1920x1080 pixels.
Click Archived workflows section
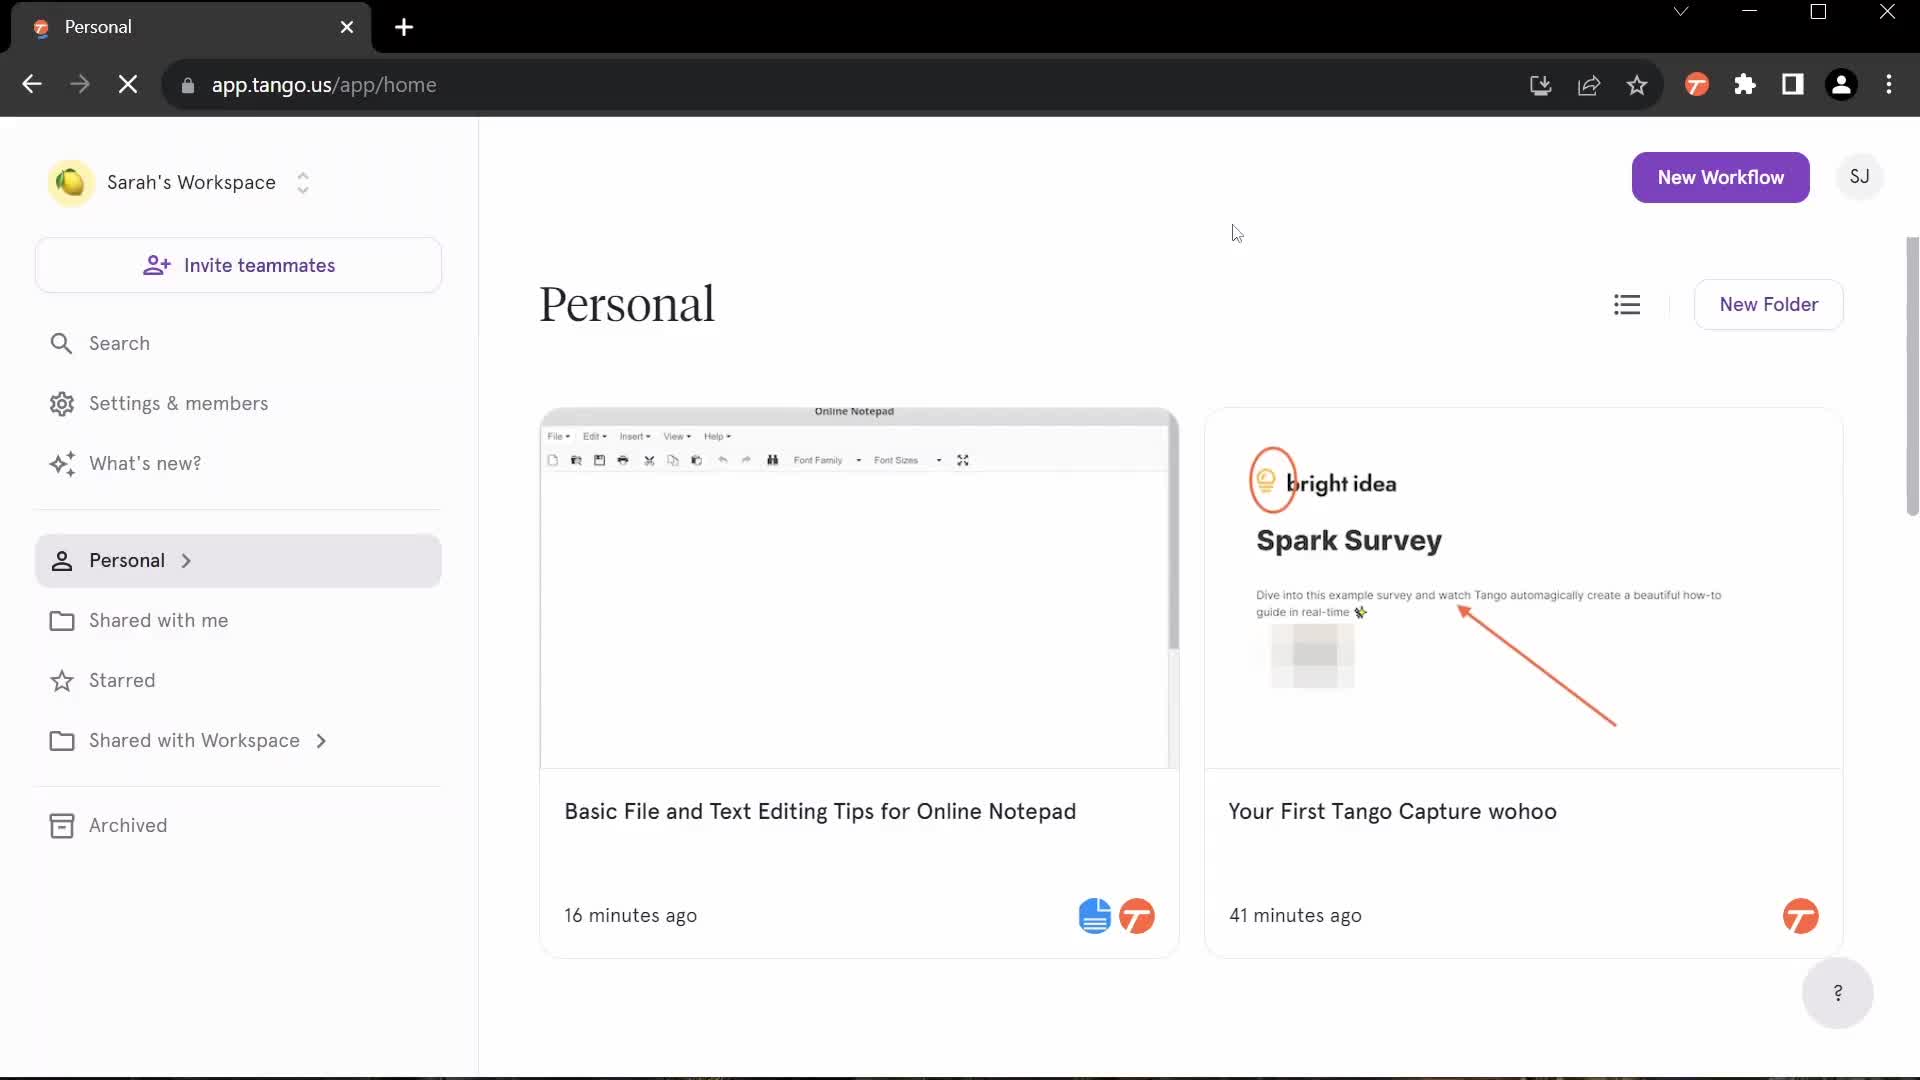tap(128, 824)
